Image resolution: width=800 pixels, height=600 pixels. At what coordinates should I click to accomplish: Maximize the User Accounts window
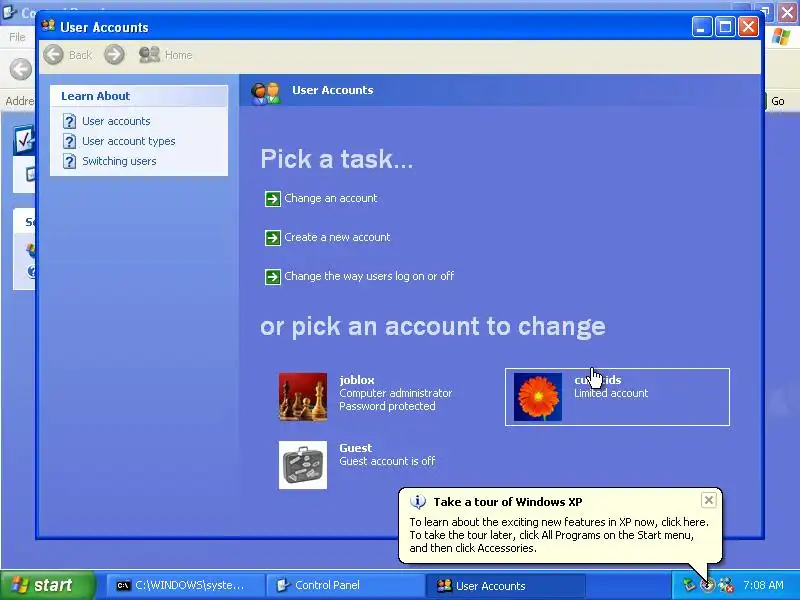(x=725, y=27)
